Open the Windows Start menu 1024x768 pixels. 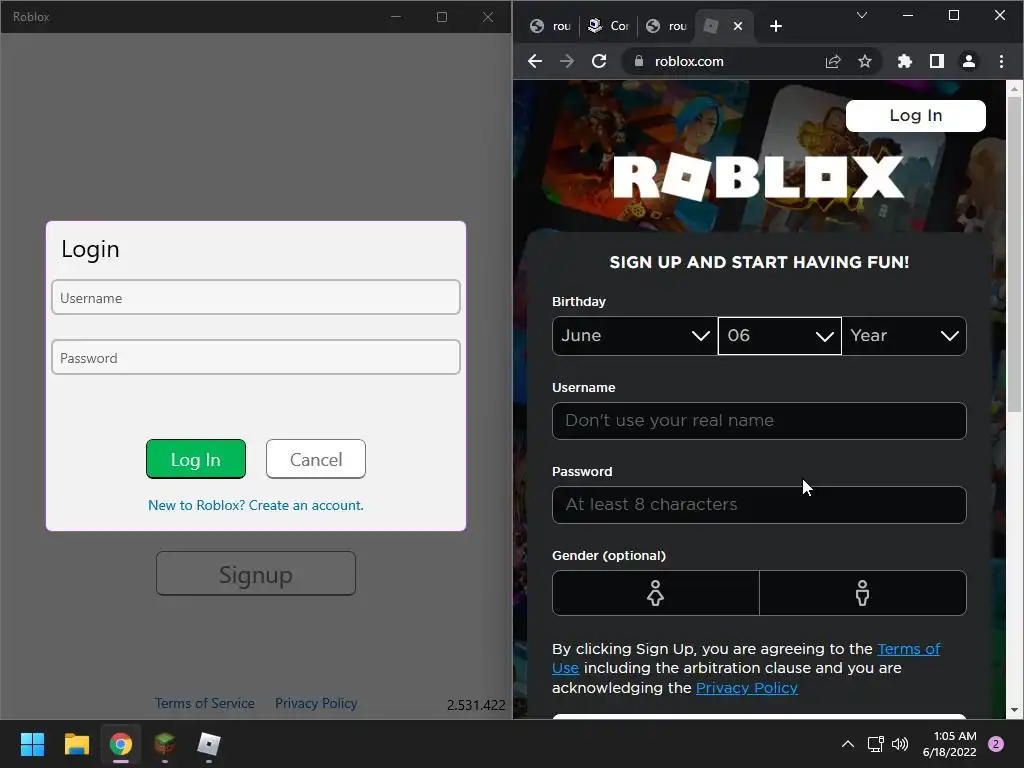32,744
